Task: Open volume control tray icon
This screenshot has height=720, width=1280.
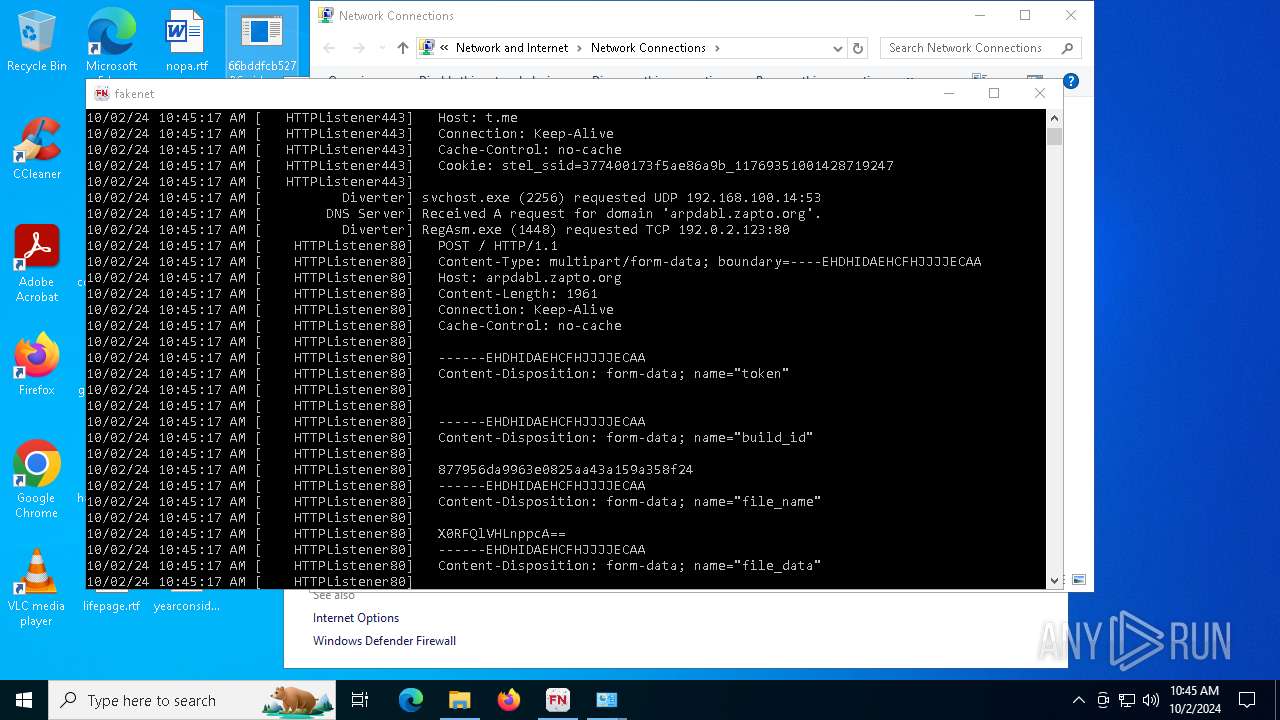Action: click(x=1151, y=700)
